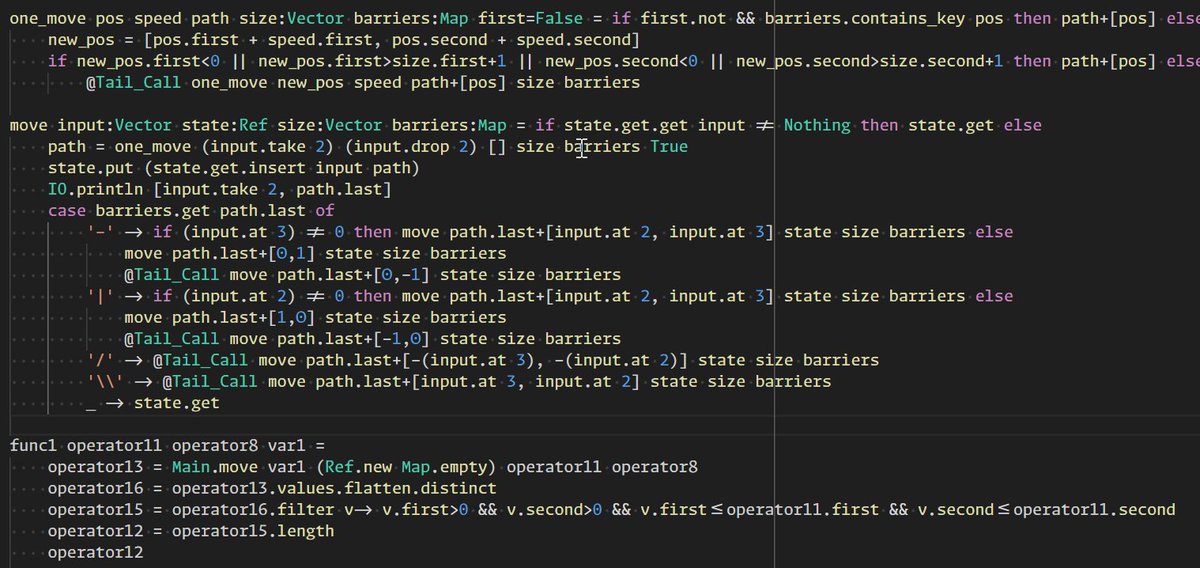Click the '\\' case pattern
Viewport: 1200px width, 568px height.
[105, 381]
